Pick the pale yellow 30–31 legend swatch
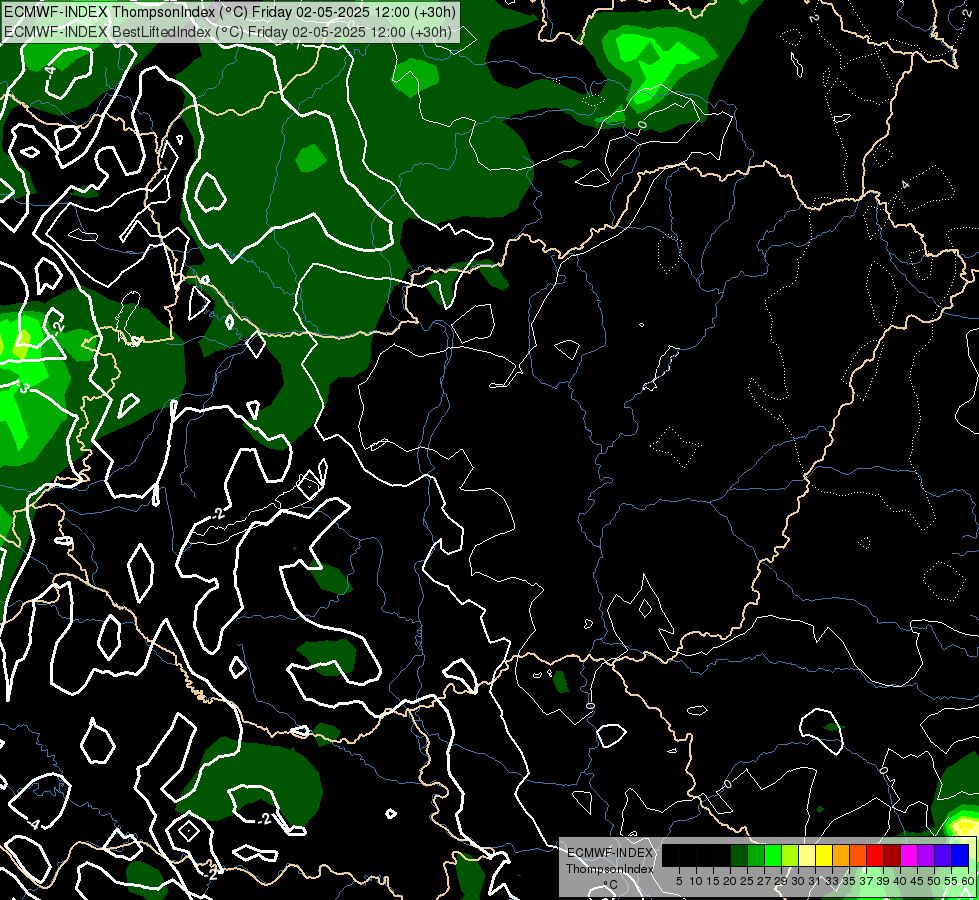Viewport: 979px width, 900px height. 807,855
